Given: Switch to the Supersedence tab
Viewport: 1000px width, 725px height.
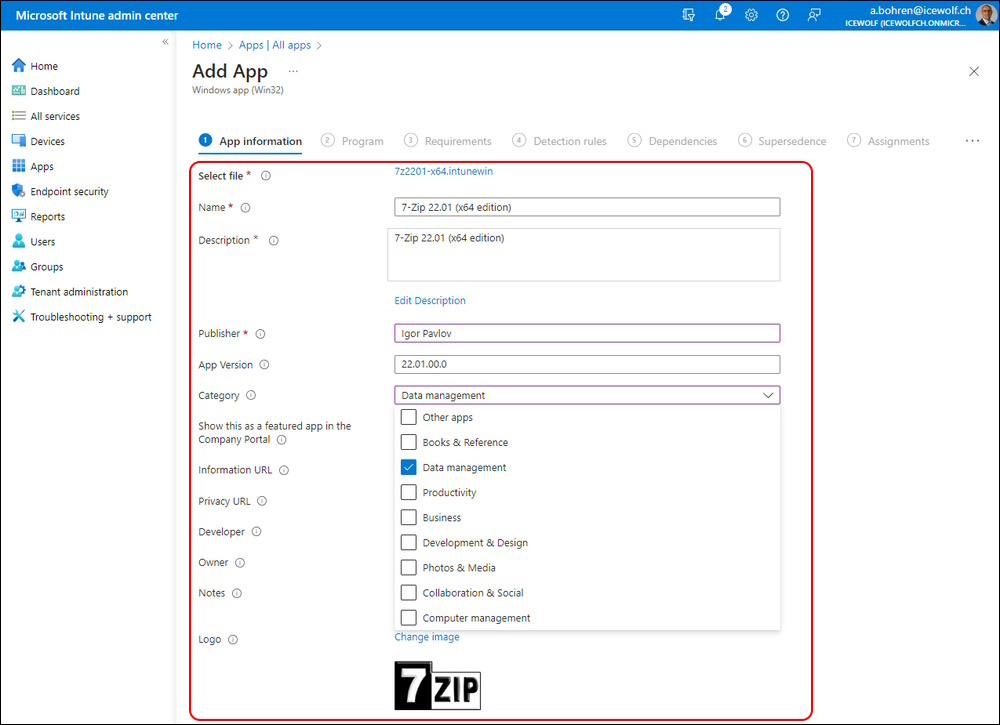Looking at the screenshot, I should point(782,141).
